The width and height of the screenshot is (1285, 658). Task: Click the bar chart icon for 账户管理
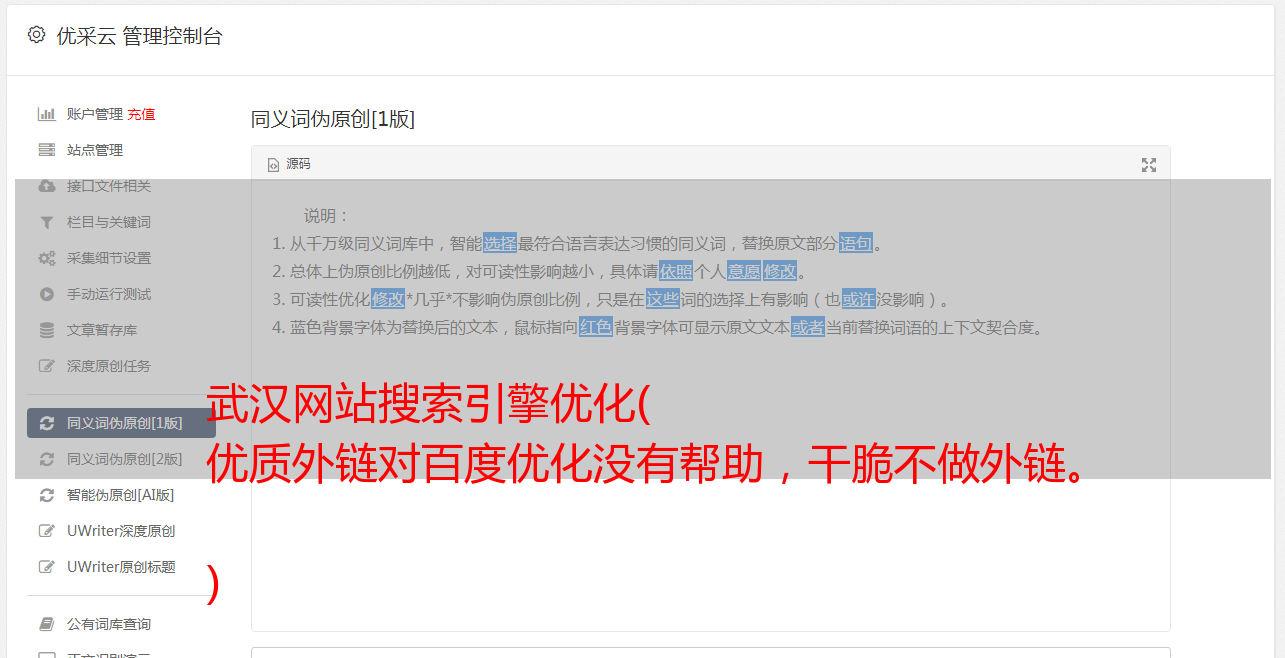click(46, 114)
